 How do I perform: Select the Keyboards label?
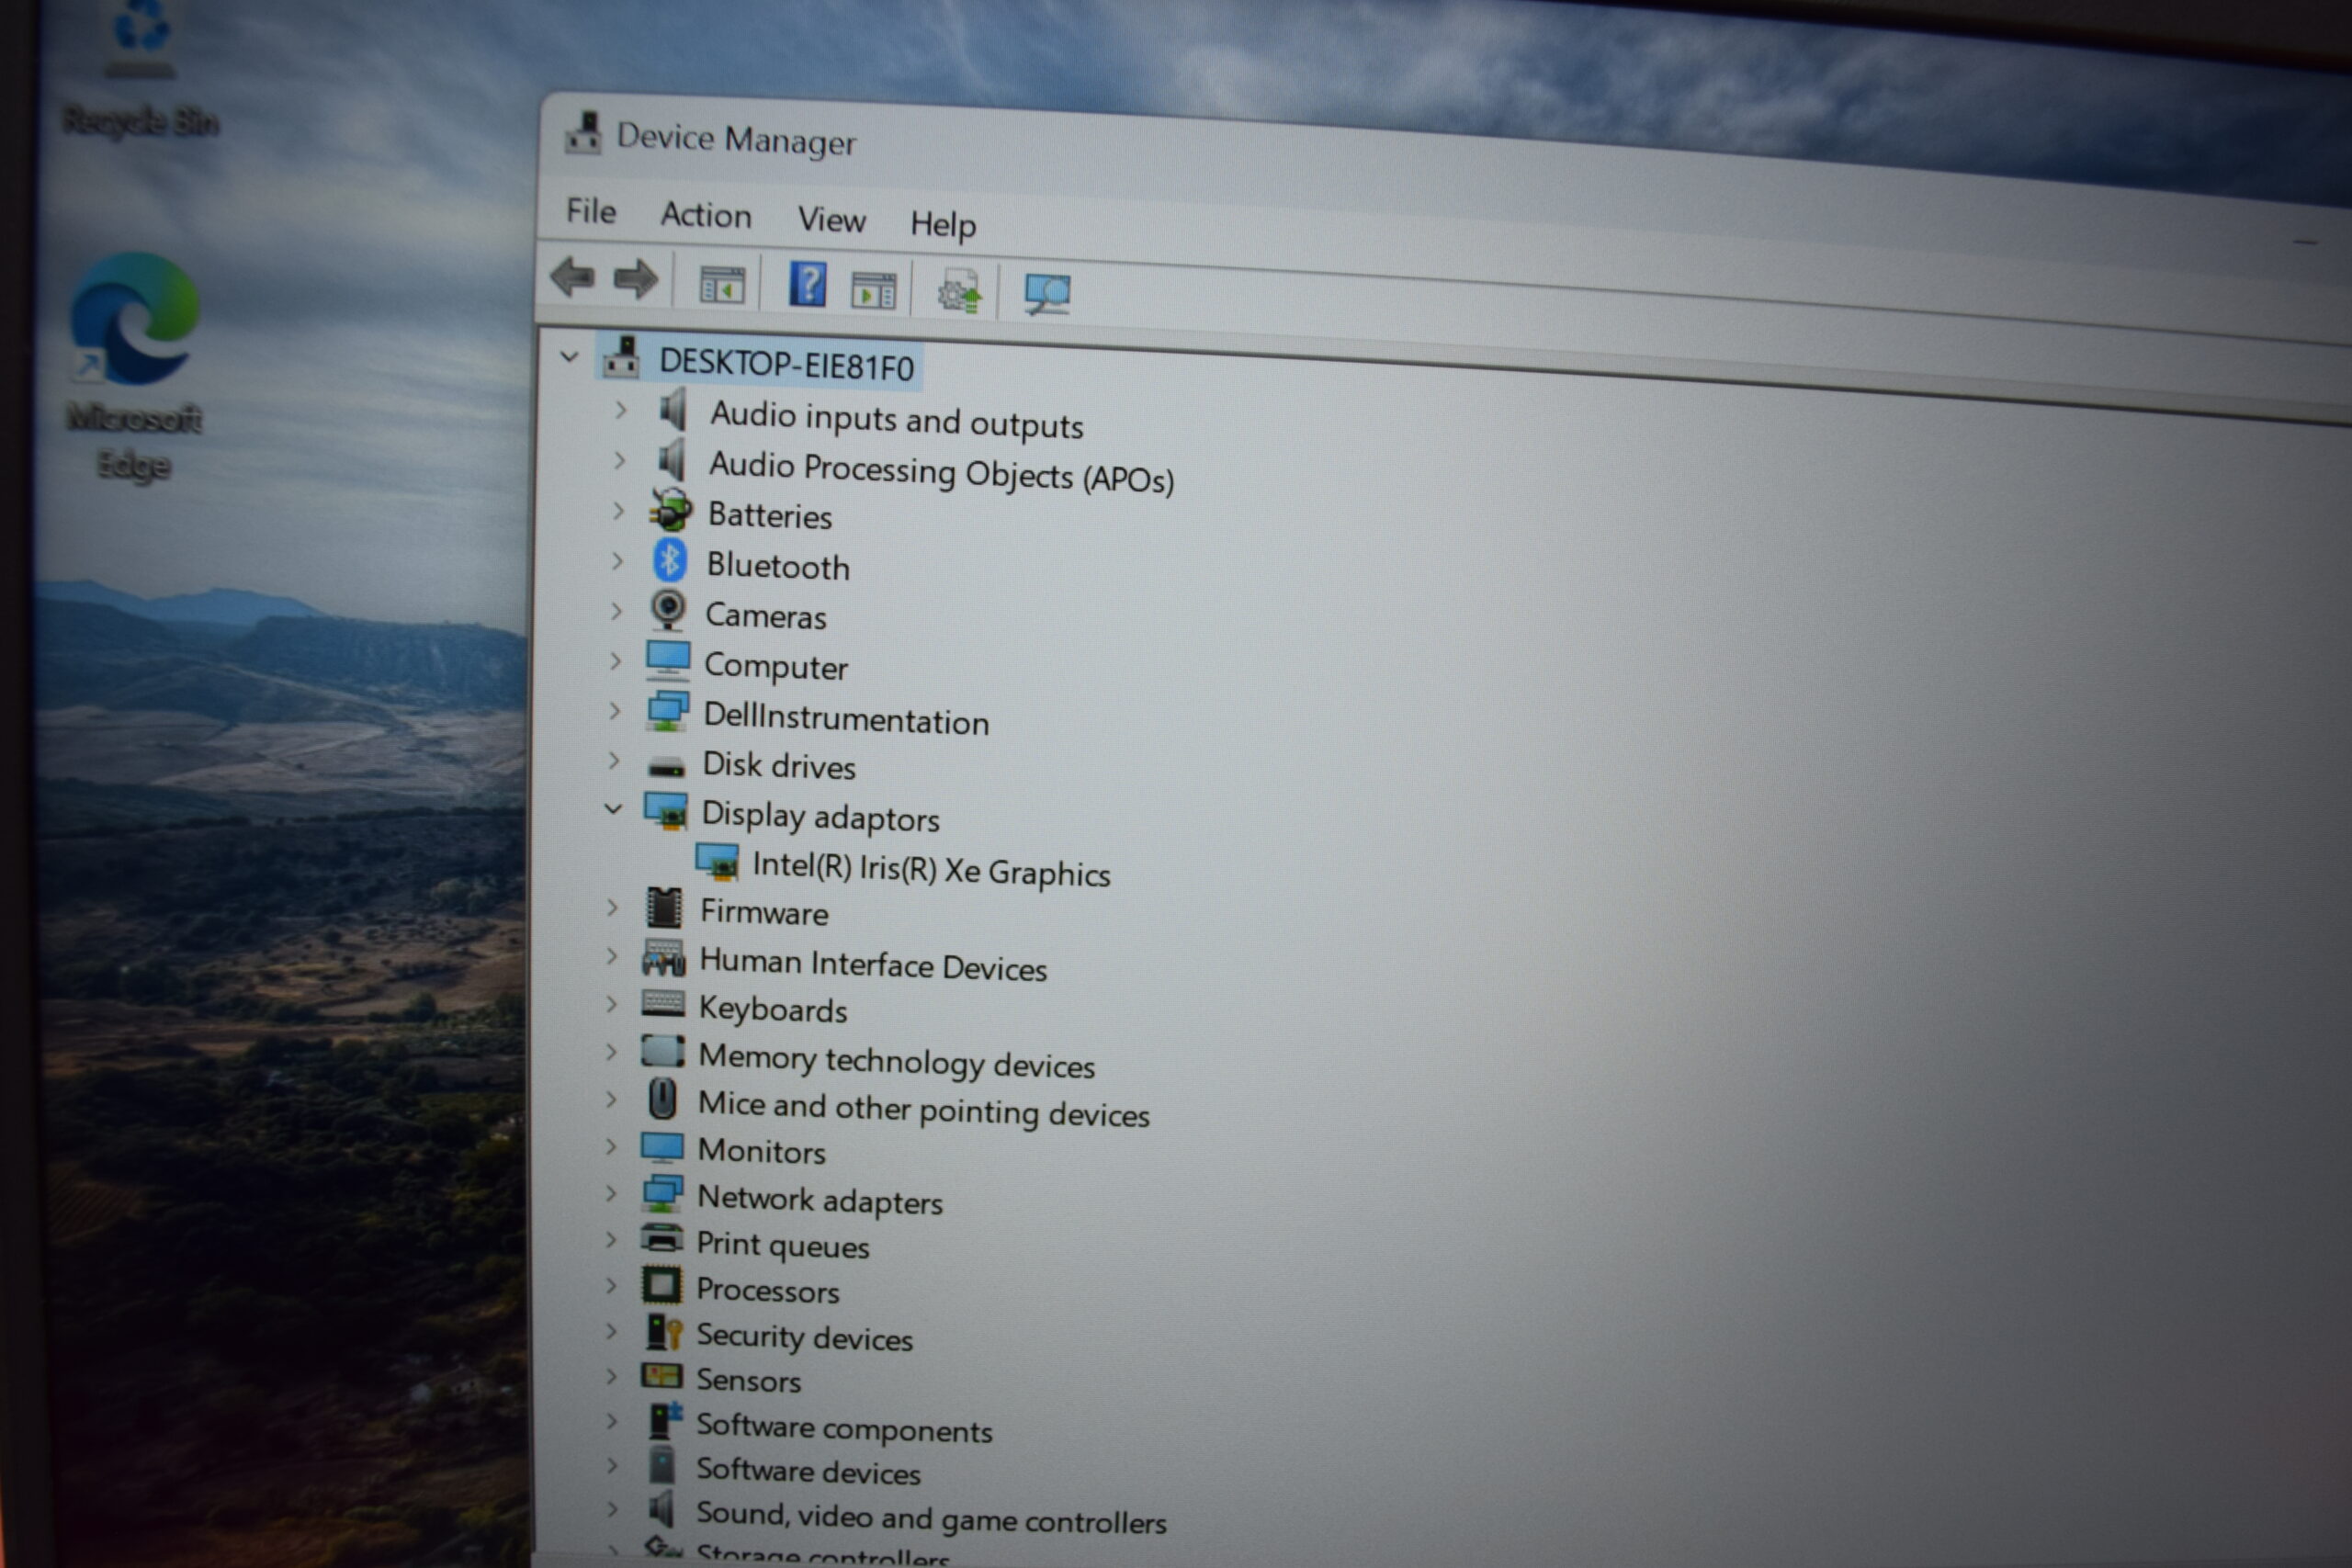tap(773, 1009)
